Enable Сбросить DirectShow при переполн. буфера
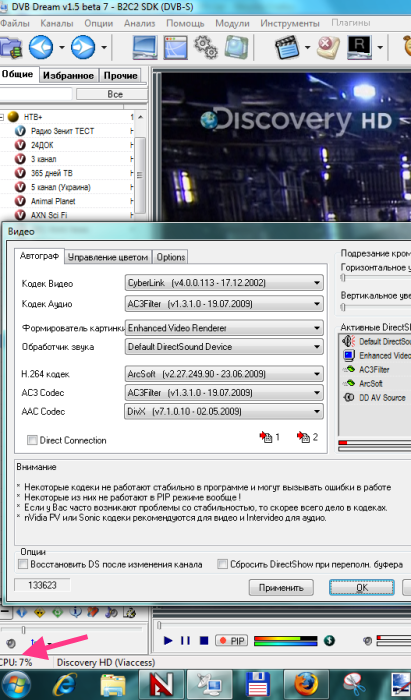 (x=222, y=564)
